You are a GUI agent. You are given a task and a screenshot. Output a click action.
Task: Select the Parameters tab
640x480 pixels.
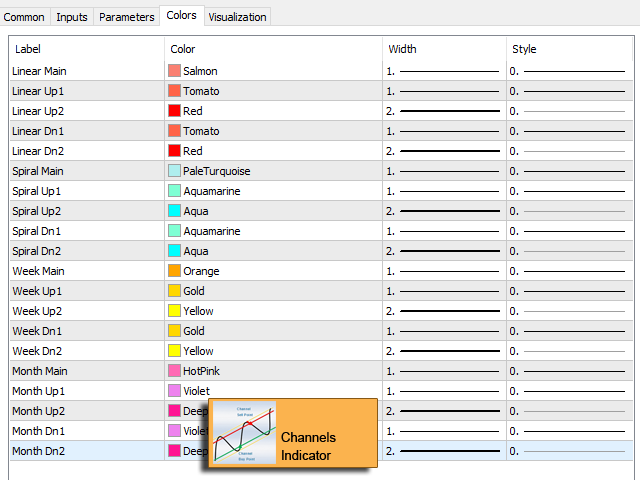126,17
